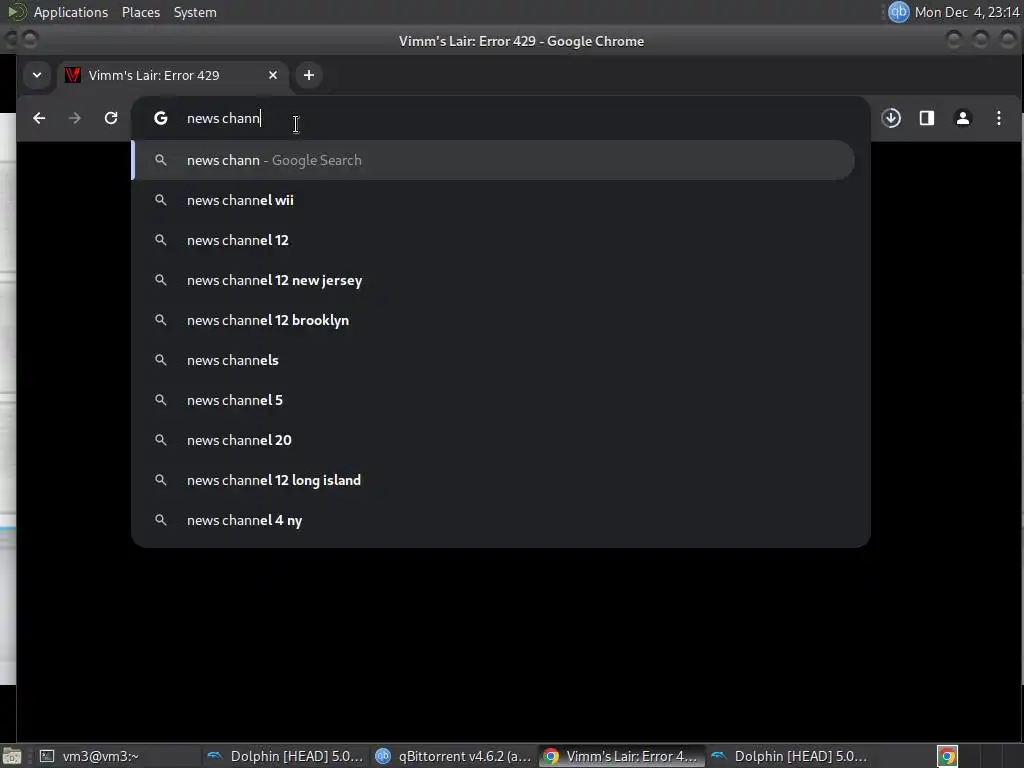Pick the "news channels" suggestion
Image resolution: width=1024 pixels, height=768 pixels.
coord(494,360)
